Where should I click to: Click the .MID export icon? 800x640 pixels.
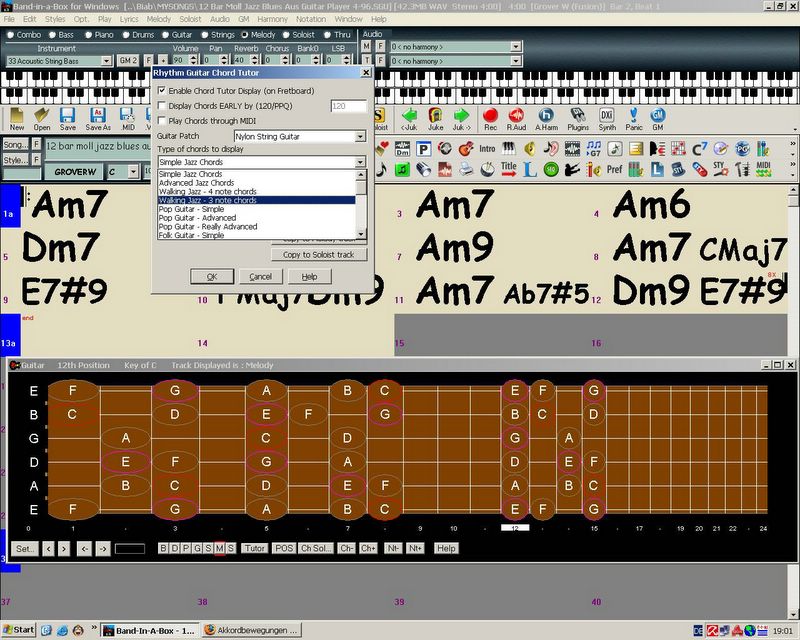click(x=128, y=119)
